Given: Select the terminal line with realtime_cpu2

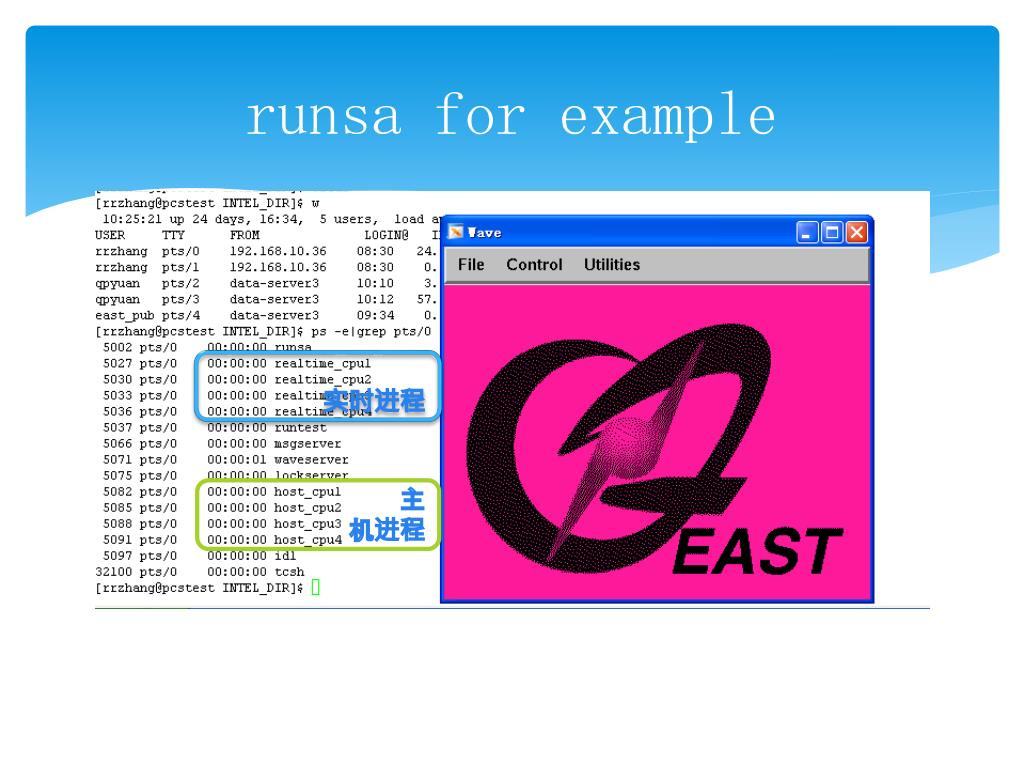Looking at the screenshot, I should (x=236, y=379).
